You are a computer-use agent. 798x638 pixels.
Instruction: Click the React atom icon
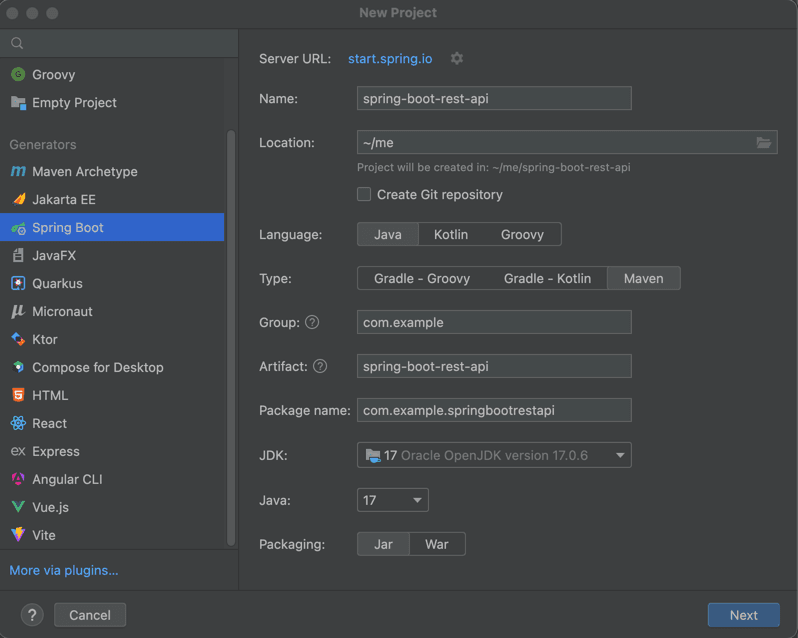[x=18, y=423]
